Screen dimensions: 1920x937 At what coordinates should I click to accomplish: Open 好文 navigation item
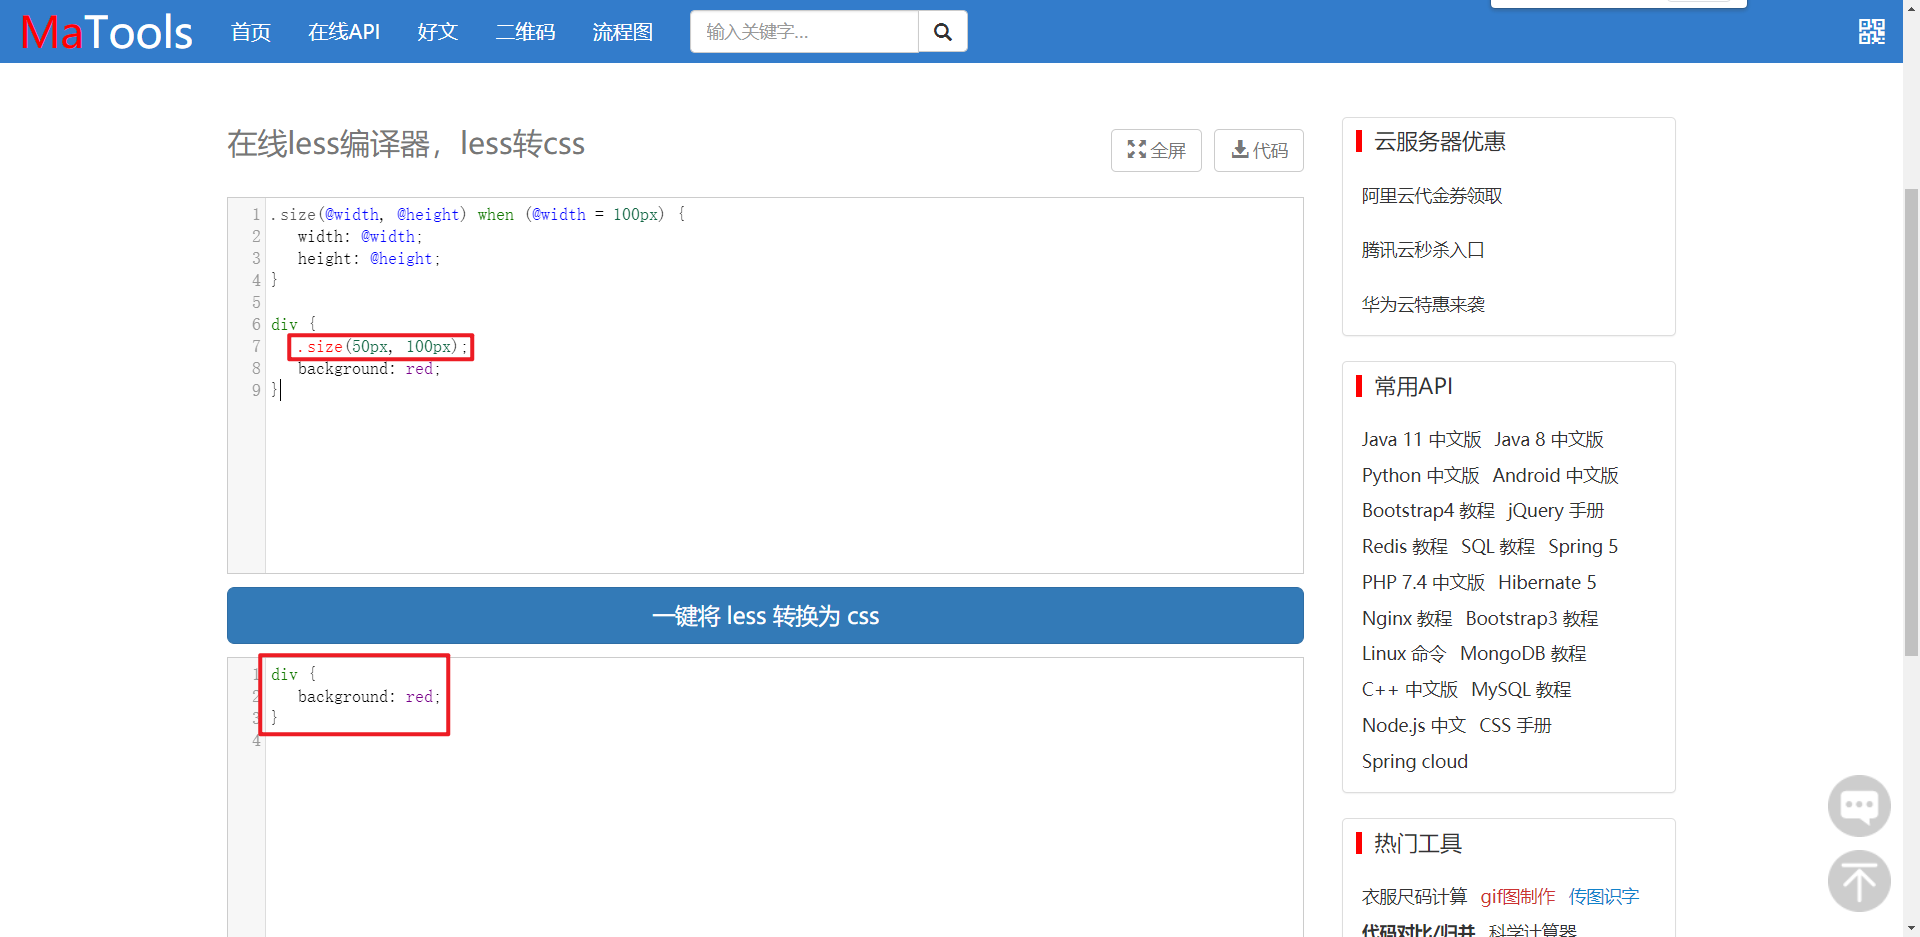(437, 32)
